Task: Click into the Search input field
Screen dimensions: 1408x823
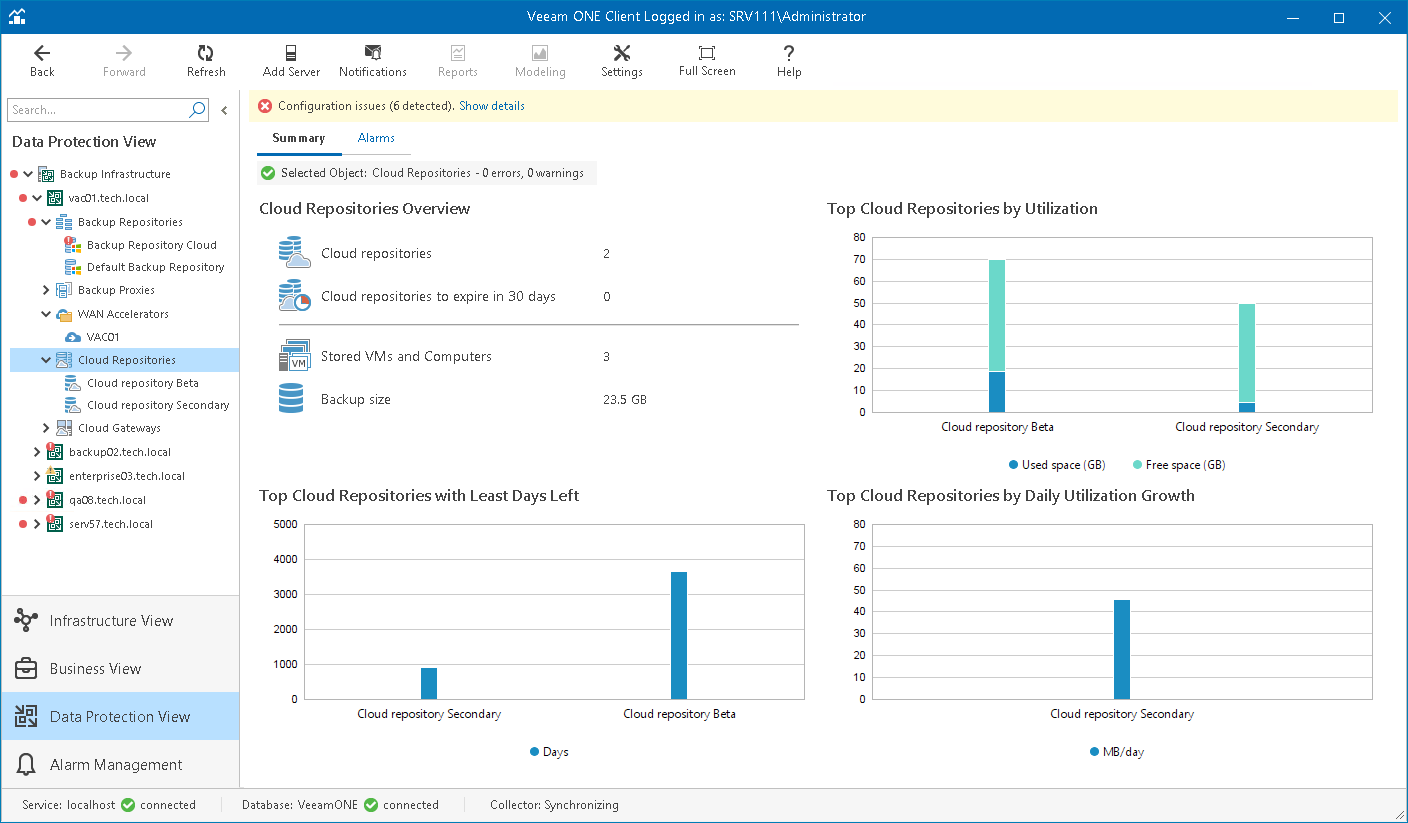Action: (x=98, y=110)
